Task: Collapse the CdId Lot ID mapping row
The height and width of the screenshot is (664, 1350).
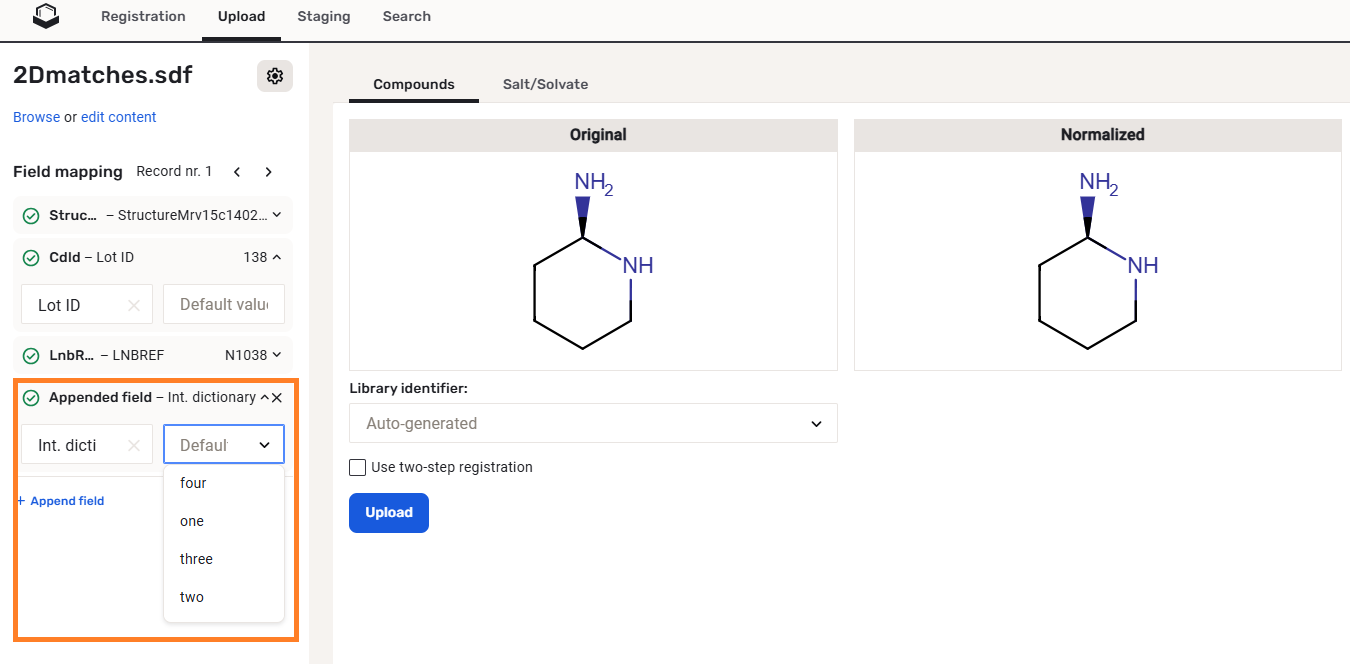Action: click(277, 258)
